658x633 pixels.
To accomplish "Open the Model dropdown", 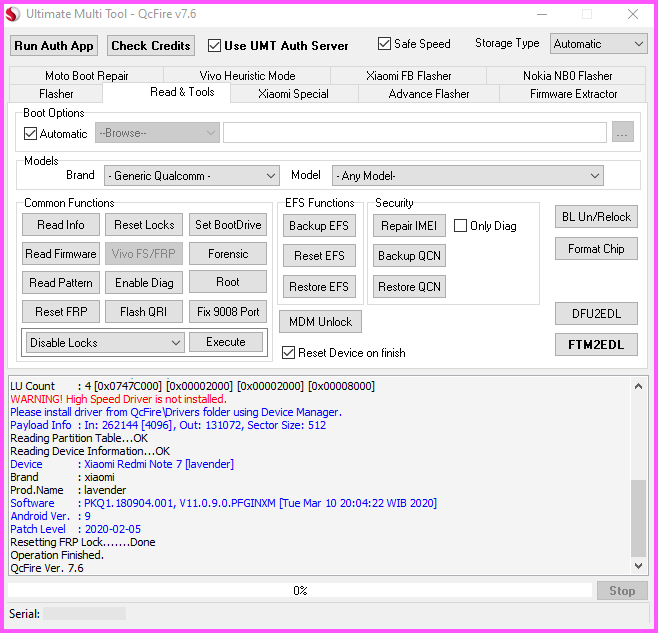I will point(467,175).
